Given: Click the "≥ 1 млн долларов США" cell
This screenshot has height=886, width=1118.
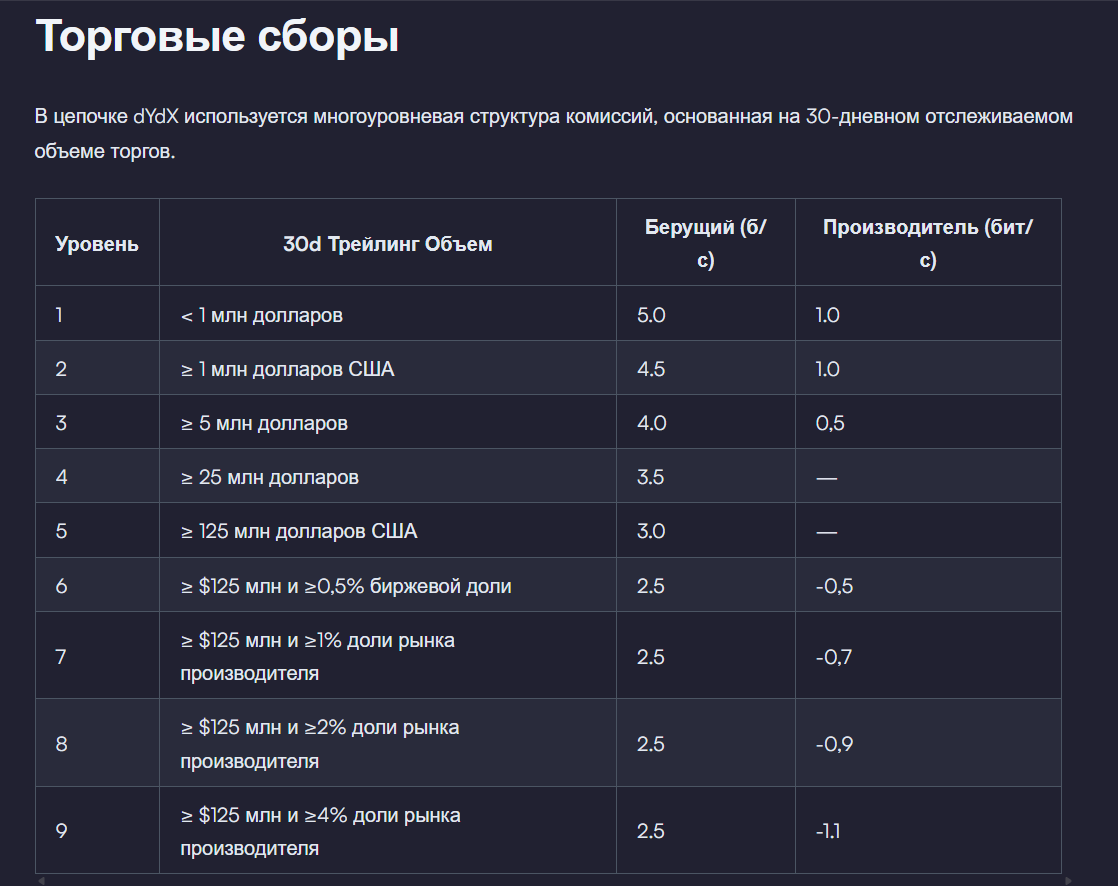Looking at the screenshot, I should tap(288, 369).
